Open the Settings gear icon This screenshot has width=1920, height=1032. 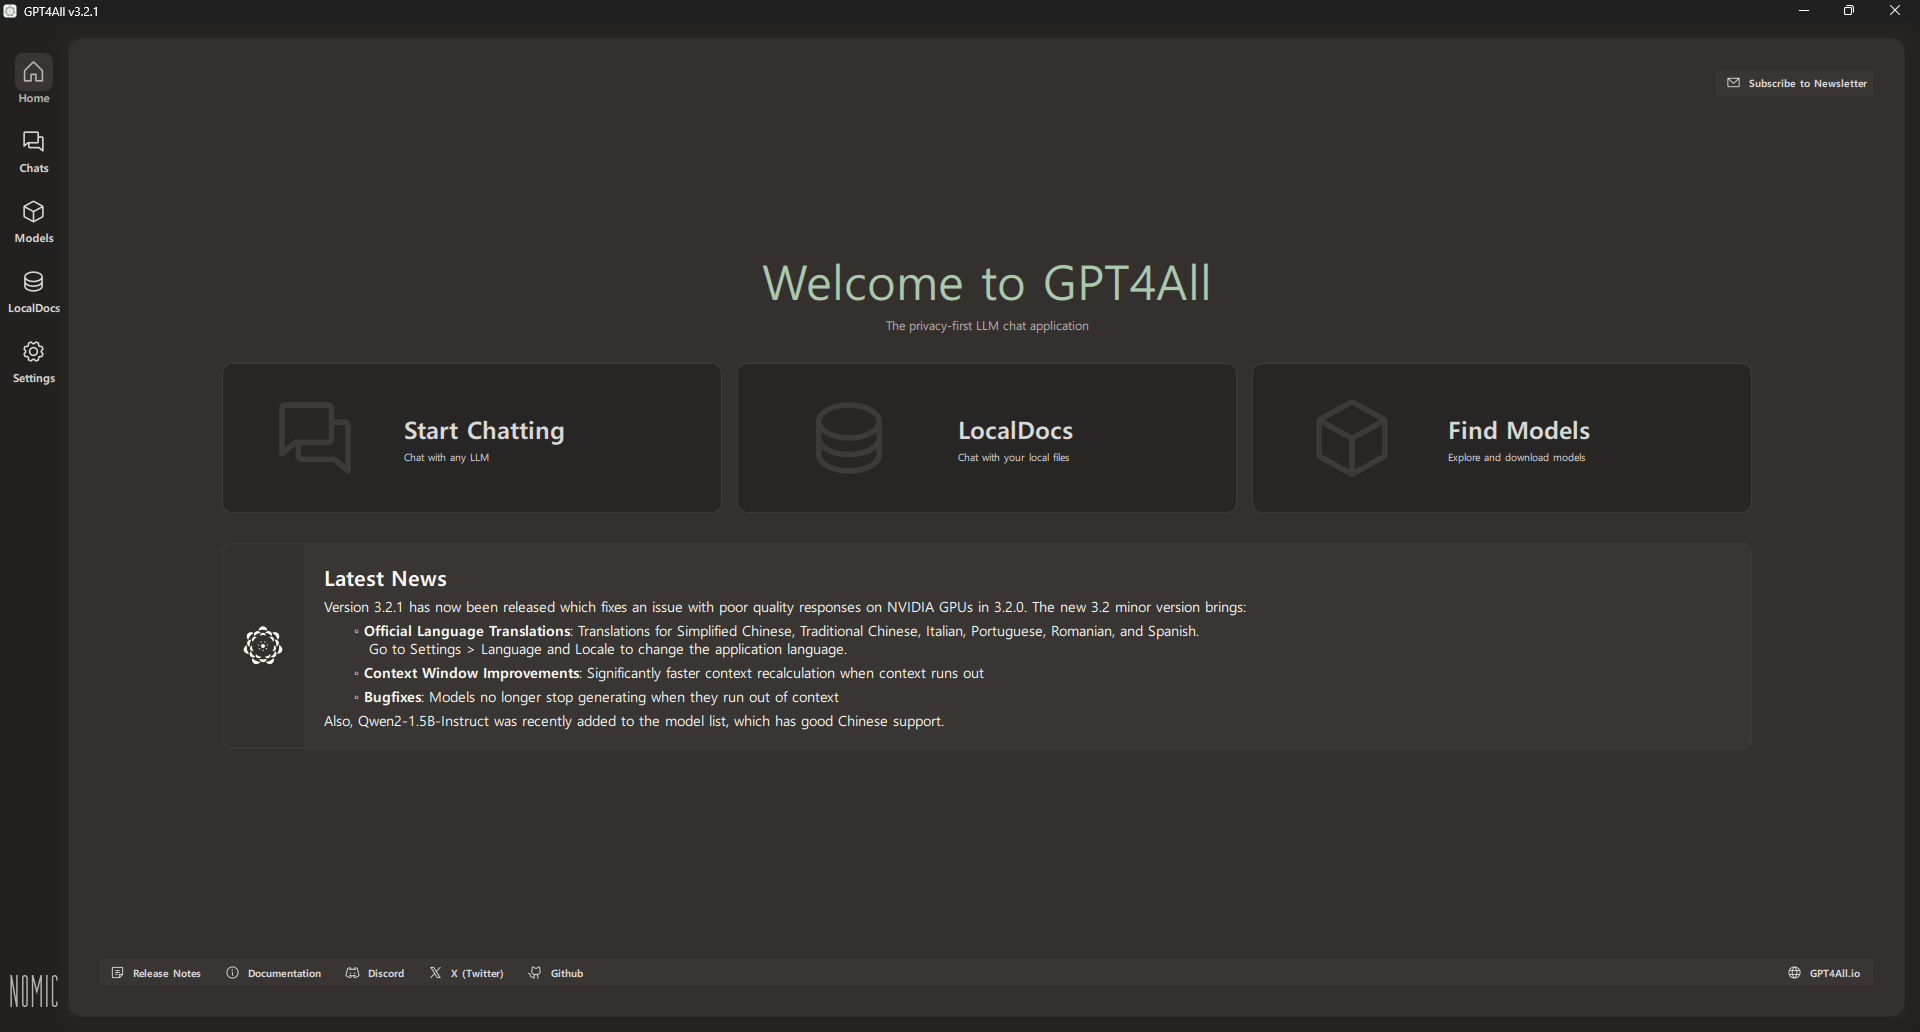click(x=33, y=352)
